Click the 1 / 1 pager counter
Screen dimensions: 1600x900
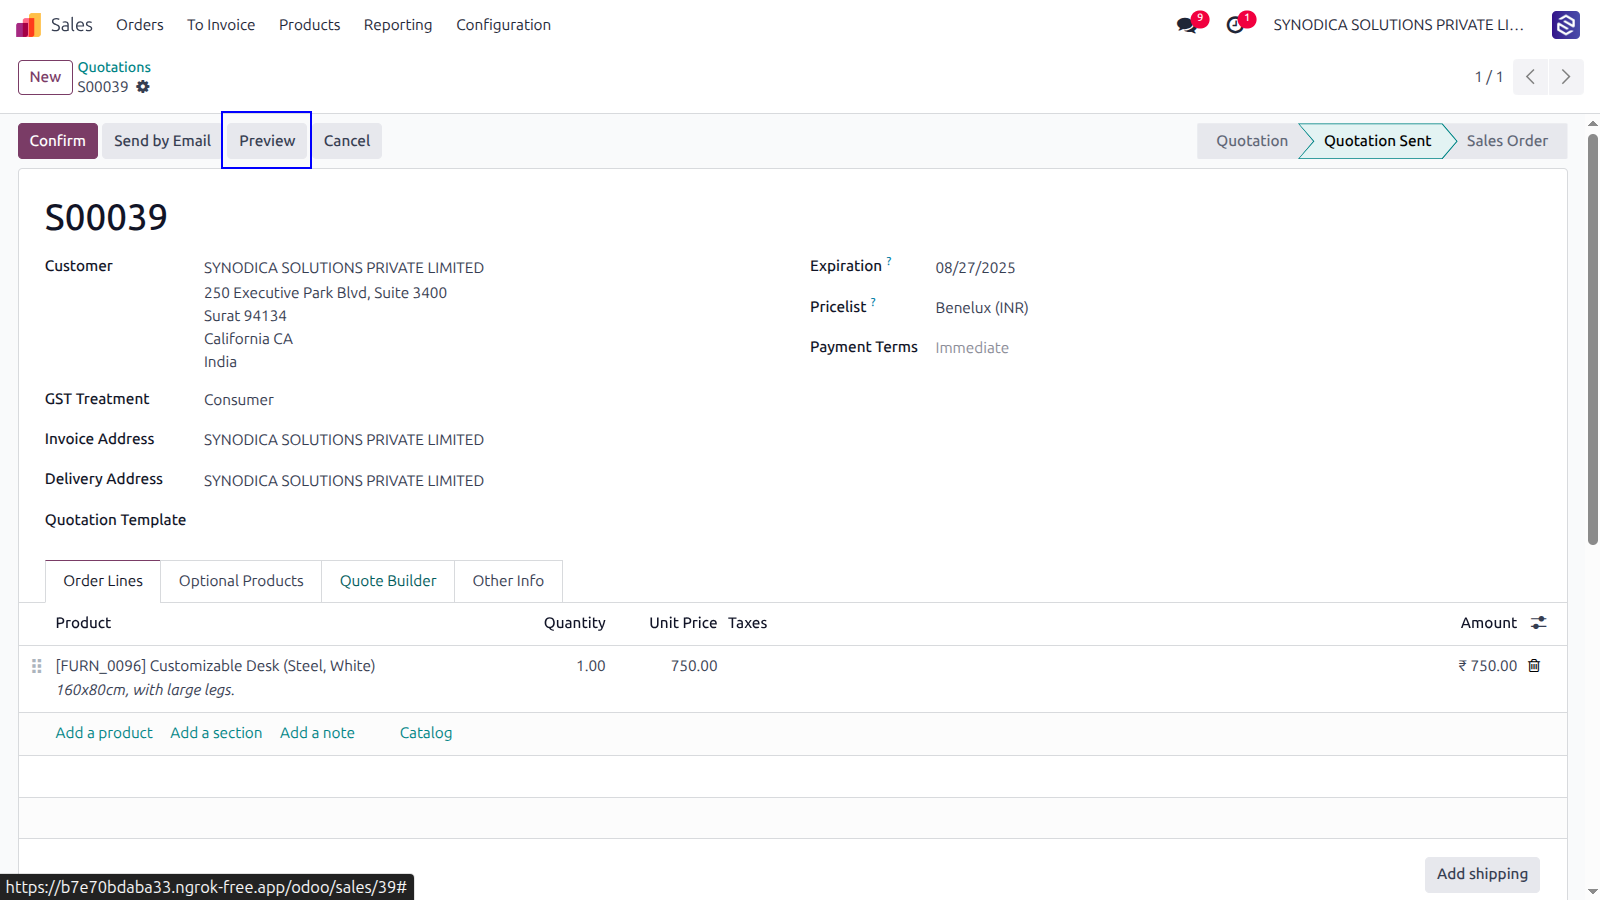click(x=1488, y=77)
